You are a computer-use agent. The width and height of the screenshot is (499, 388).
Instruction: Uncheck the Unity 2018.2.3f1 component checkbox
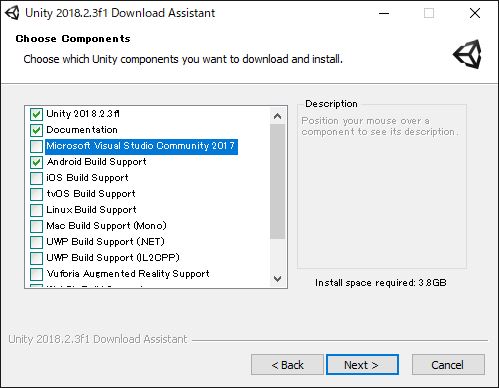(x=36, y=114)
